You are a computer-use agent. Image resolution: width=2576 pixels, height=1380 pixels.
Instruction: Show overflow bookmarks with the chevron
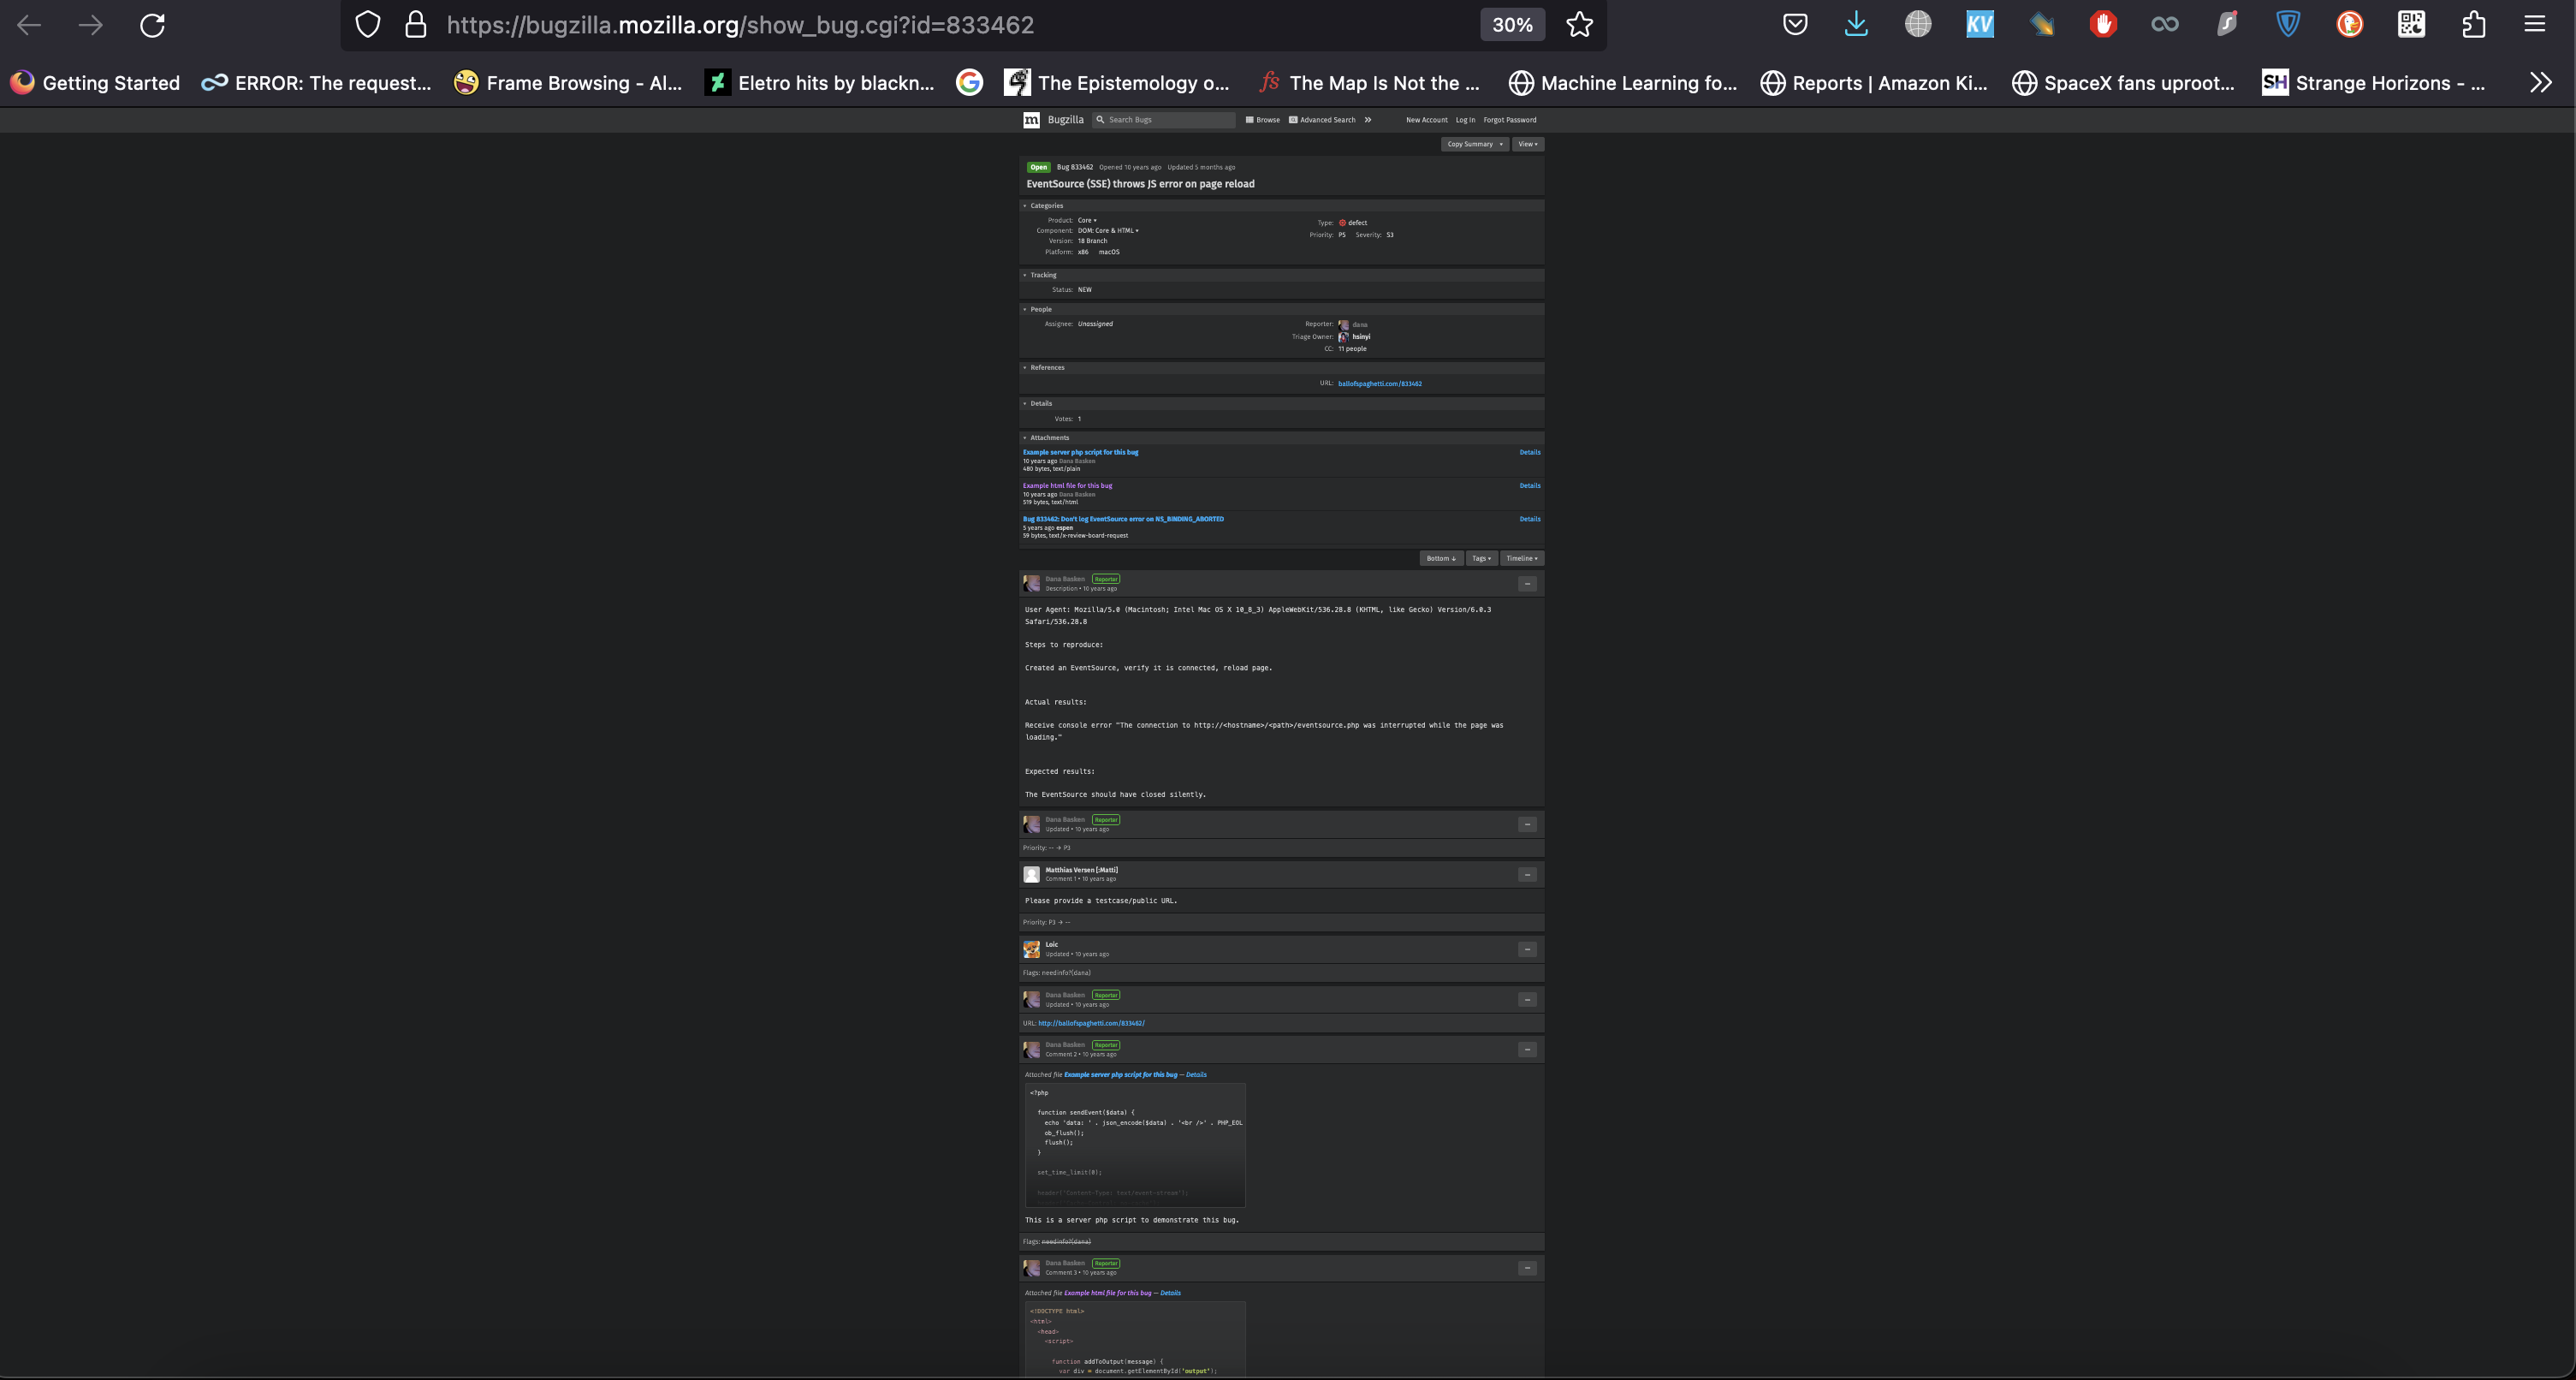[x=2541, y=82]
